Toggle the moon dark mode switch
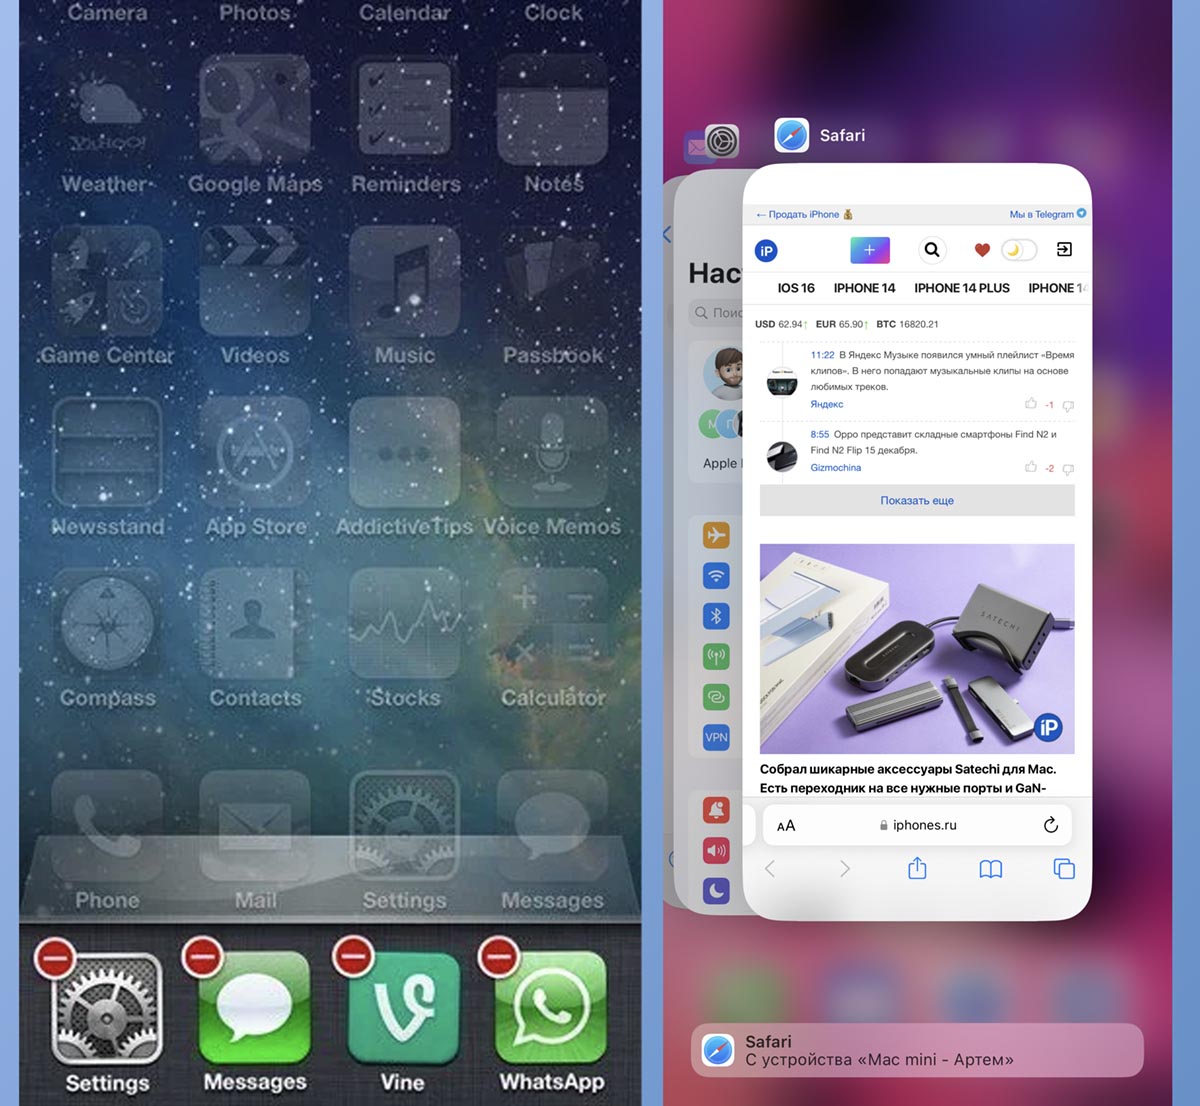Screen dimensions: 1200x1106 click(x=1018, y=250)
